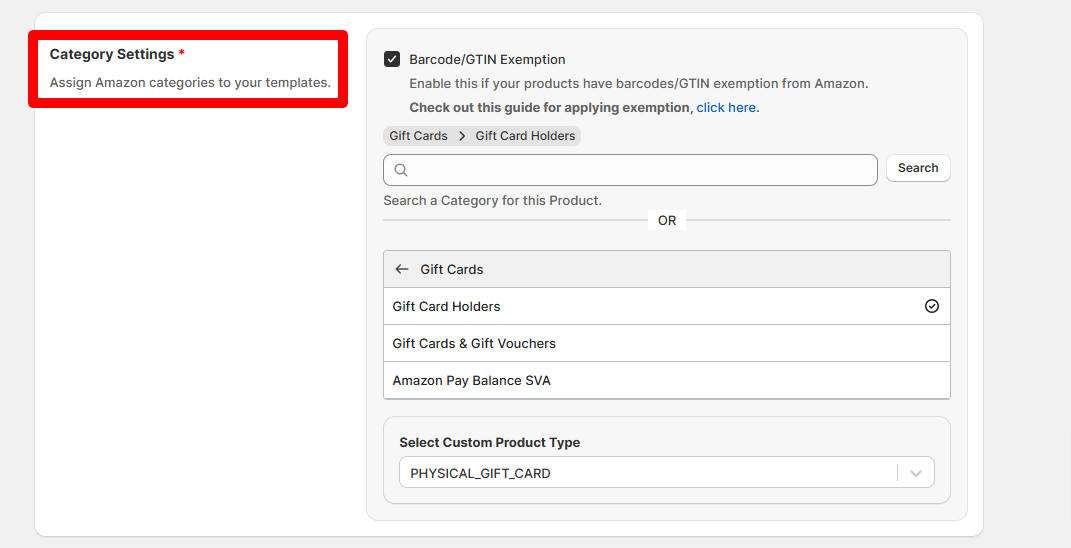Click the 'Search a Category for this Product' hint
Screen dimensions: 1071x548
(x=492, y=200)
